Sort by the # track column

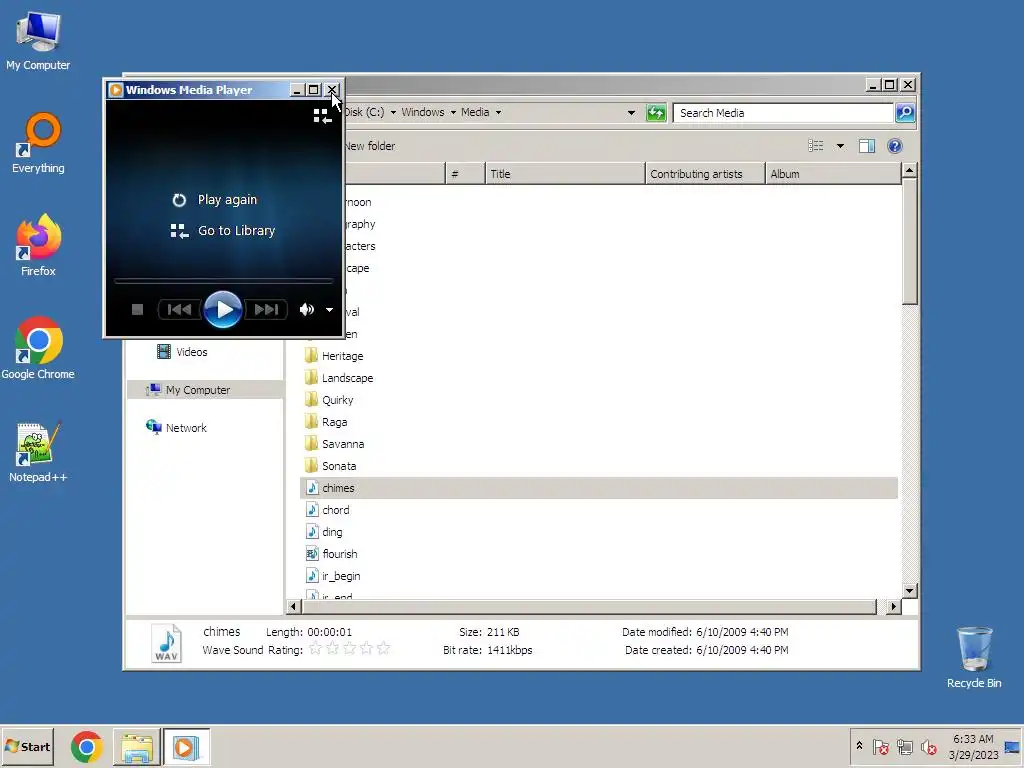(x=465, y=174)
